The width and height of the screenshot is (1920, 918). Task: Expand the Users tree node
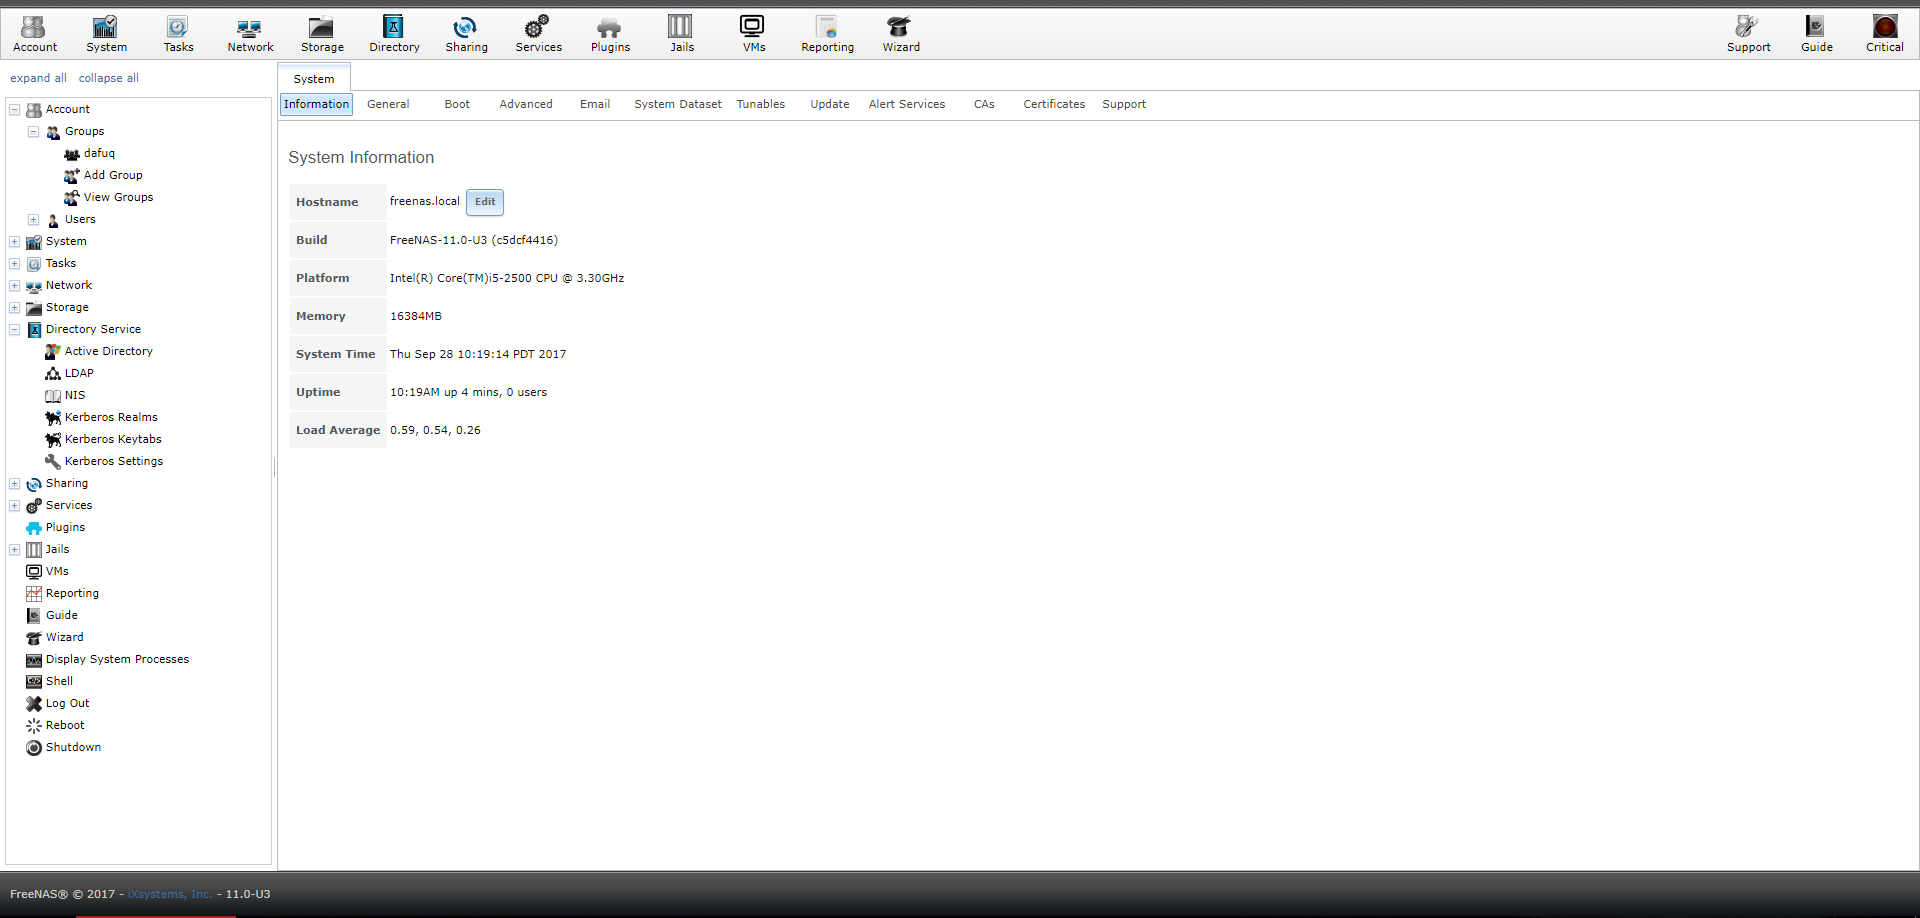[x=34, y=220]
